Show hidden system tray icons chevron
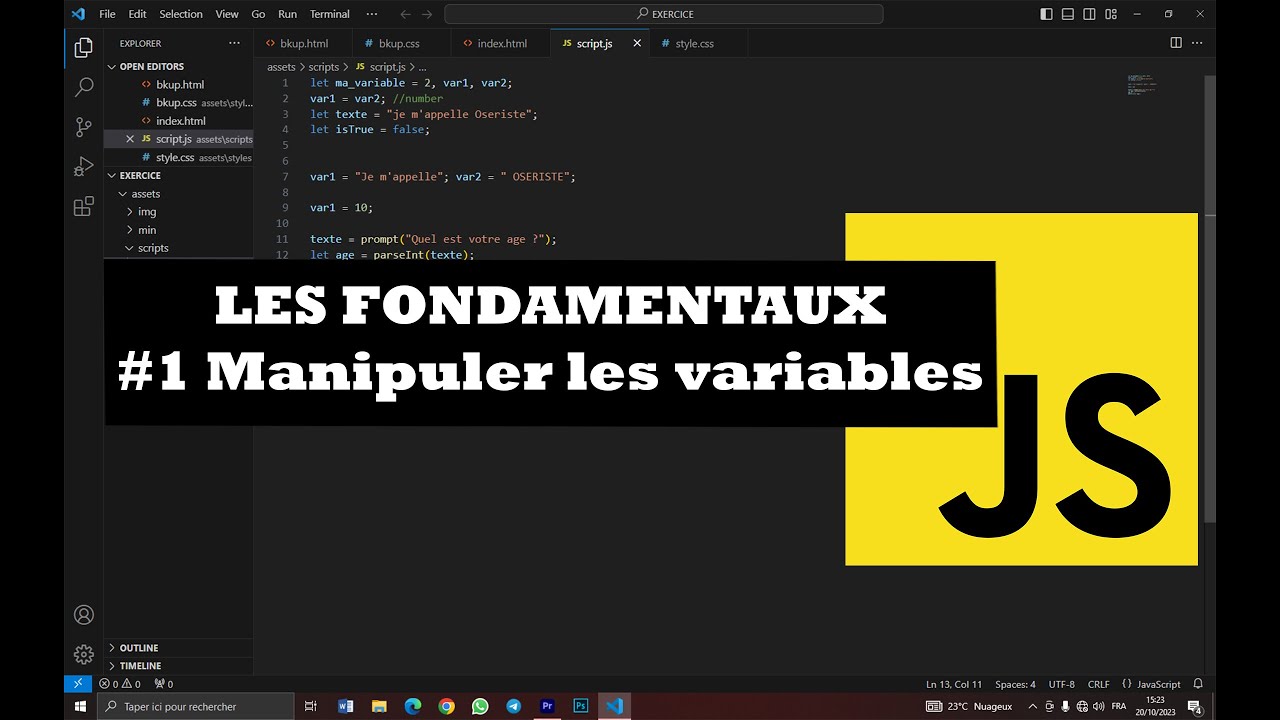1280x720 pixels. pos(1032,706)
